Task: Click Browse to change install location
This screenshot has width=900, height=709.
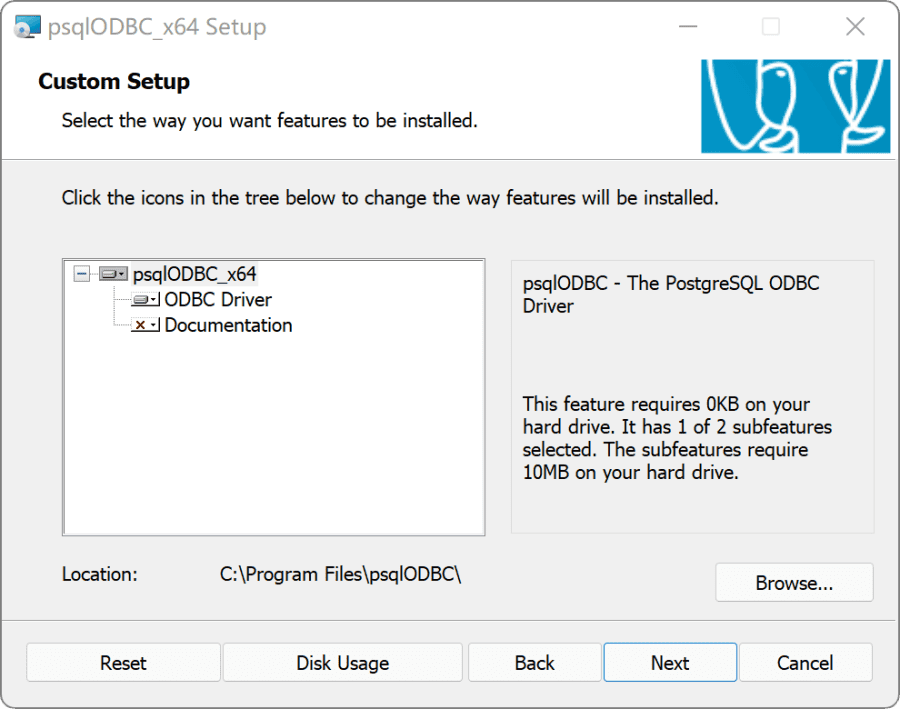Action: pos(794,583)
